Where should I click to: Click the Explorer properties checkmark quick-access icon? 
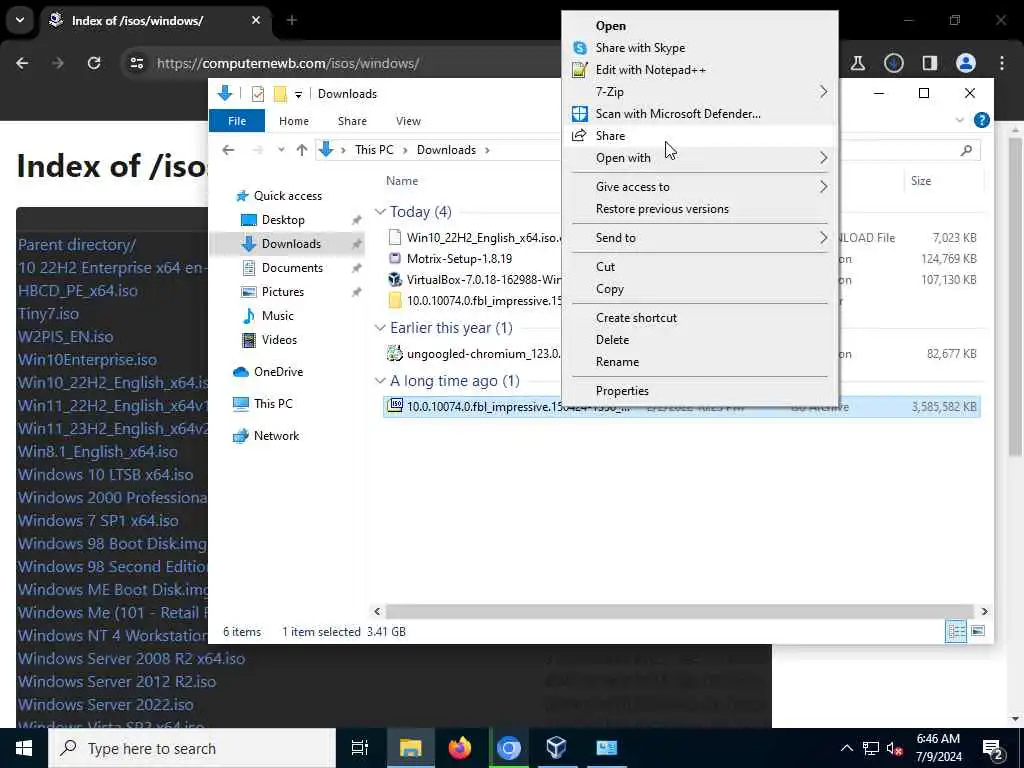[258, 94]
